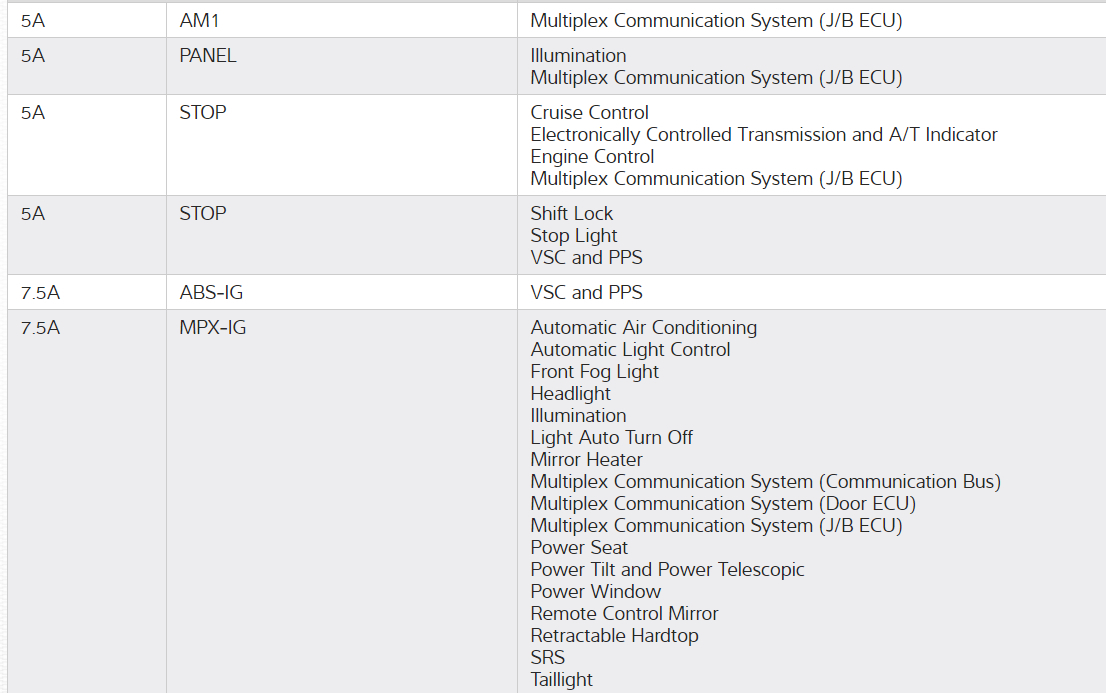This screenshot has width=1106, height=693.
Task: Select the Front Fog Light entry
Action: coord(594,371)
